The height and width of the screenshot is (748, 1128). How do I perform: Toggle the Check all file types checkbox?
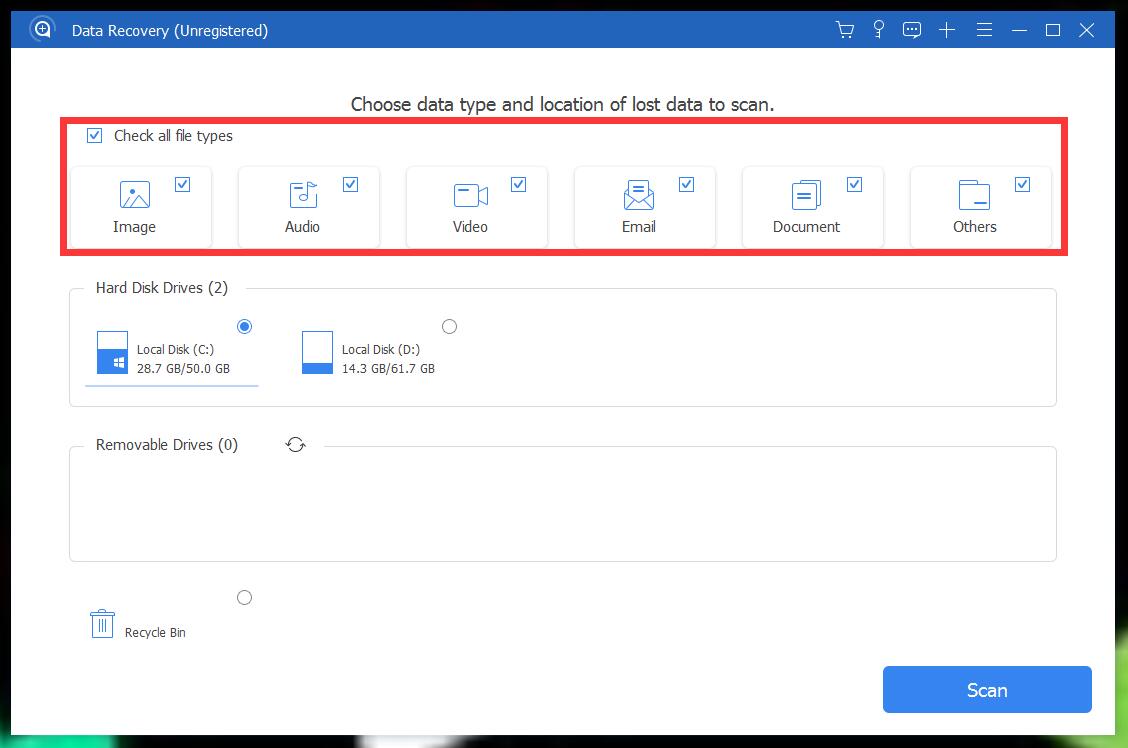pyautogui.click(x=94, y=135)
